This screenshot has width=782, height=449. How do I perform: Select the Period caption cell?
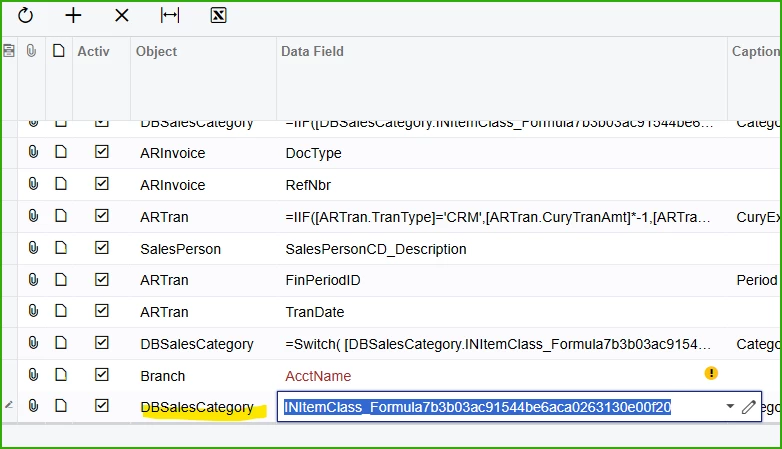pos(755,280)
